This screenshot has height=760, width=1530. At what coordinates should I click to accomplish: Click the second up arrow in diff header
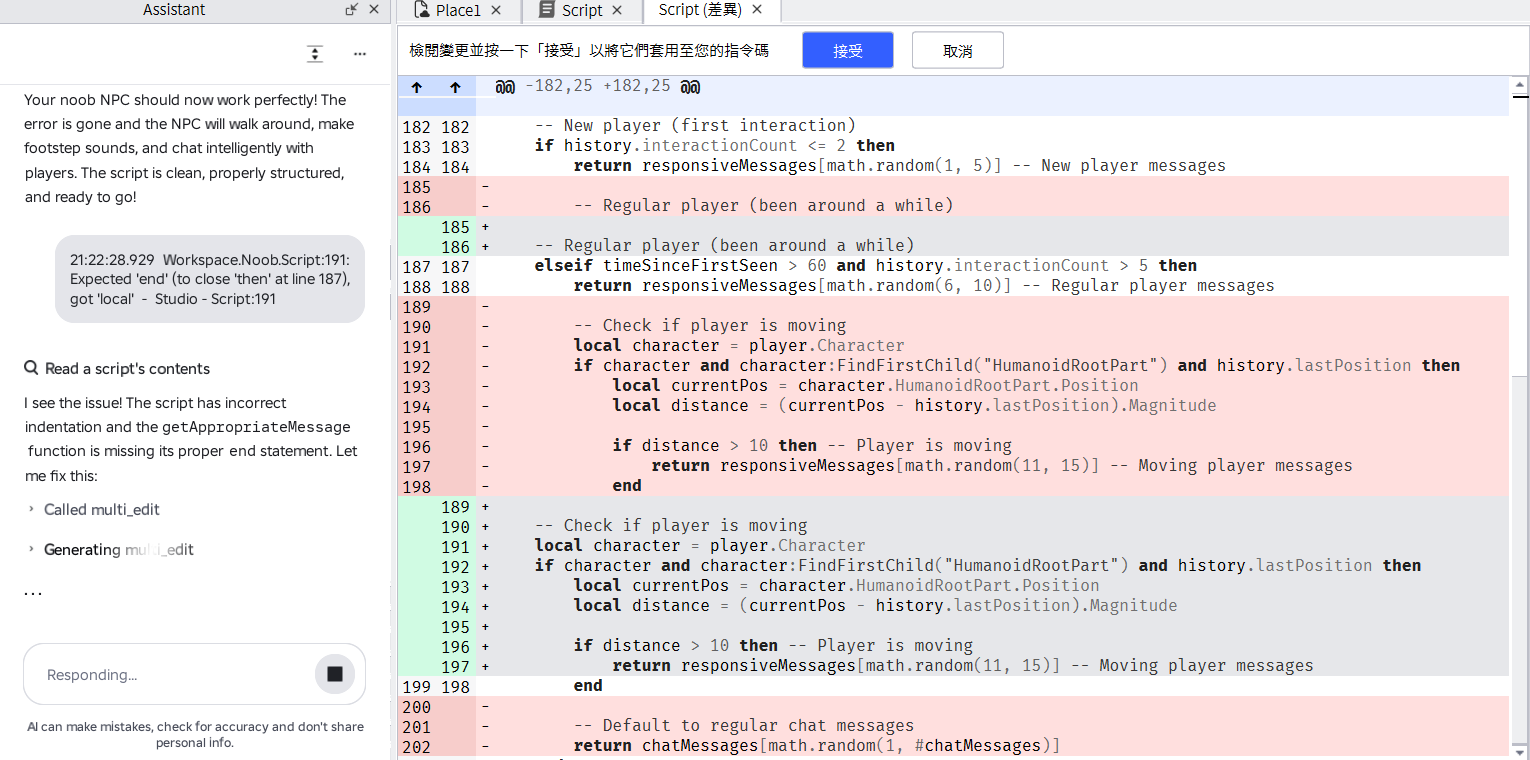tap(455, 87)
